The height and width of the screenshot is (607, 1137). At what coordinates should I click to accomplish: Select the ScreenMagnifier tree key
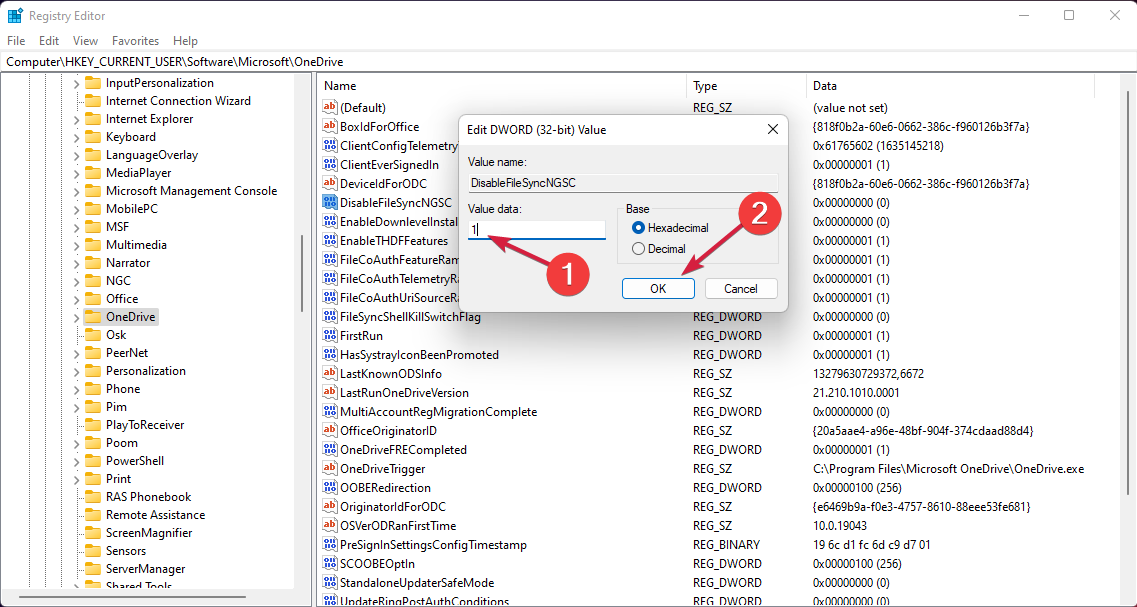149,533
